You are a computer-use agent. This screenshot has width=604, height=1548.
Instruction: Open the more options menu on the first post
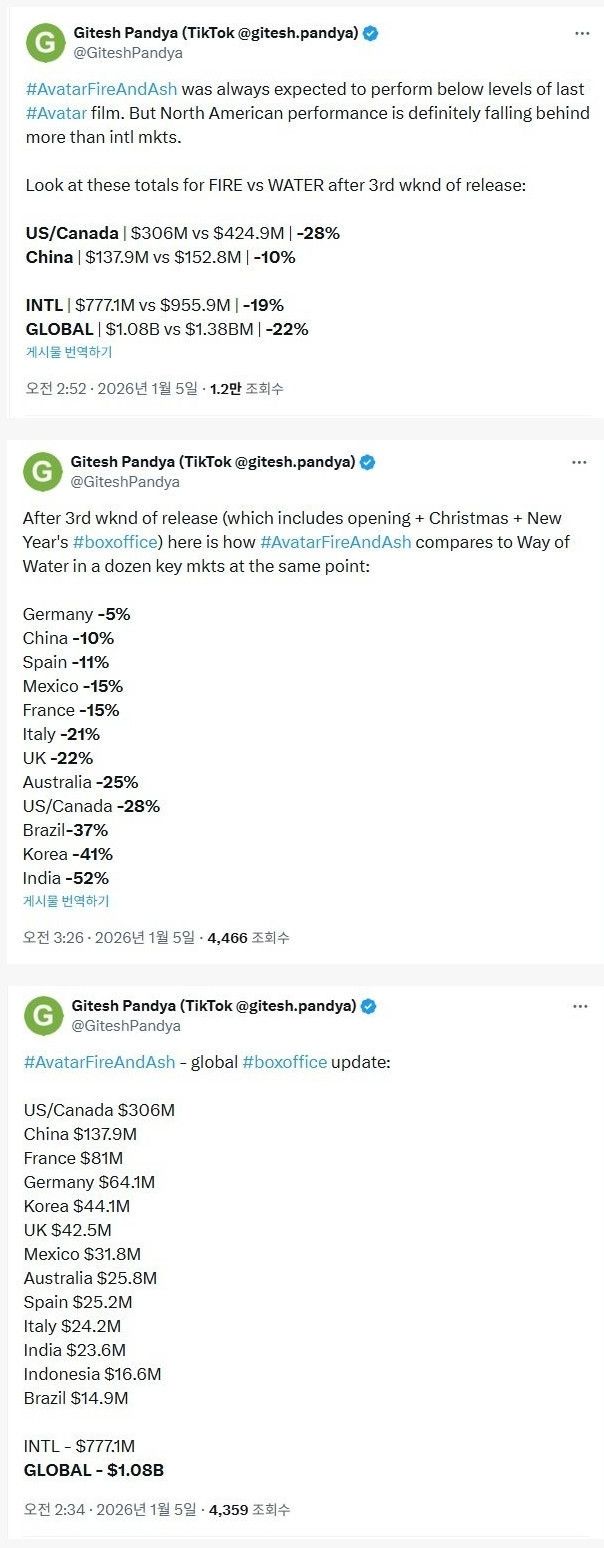581,33
